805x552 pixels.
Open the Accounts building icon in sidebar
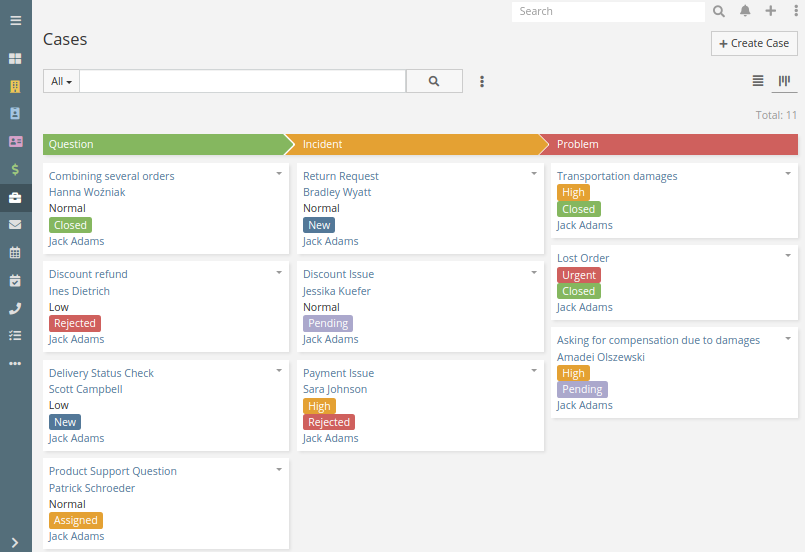point(15,86)
